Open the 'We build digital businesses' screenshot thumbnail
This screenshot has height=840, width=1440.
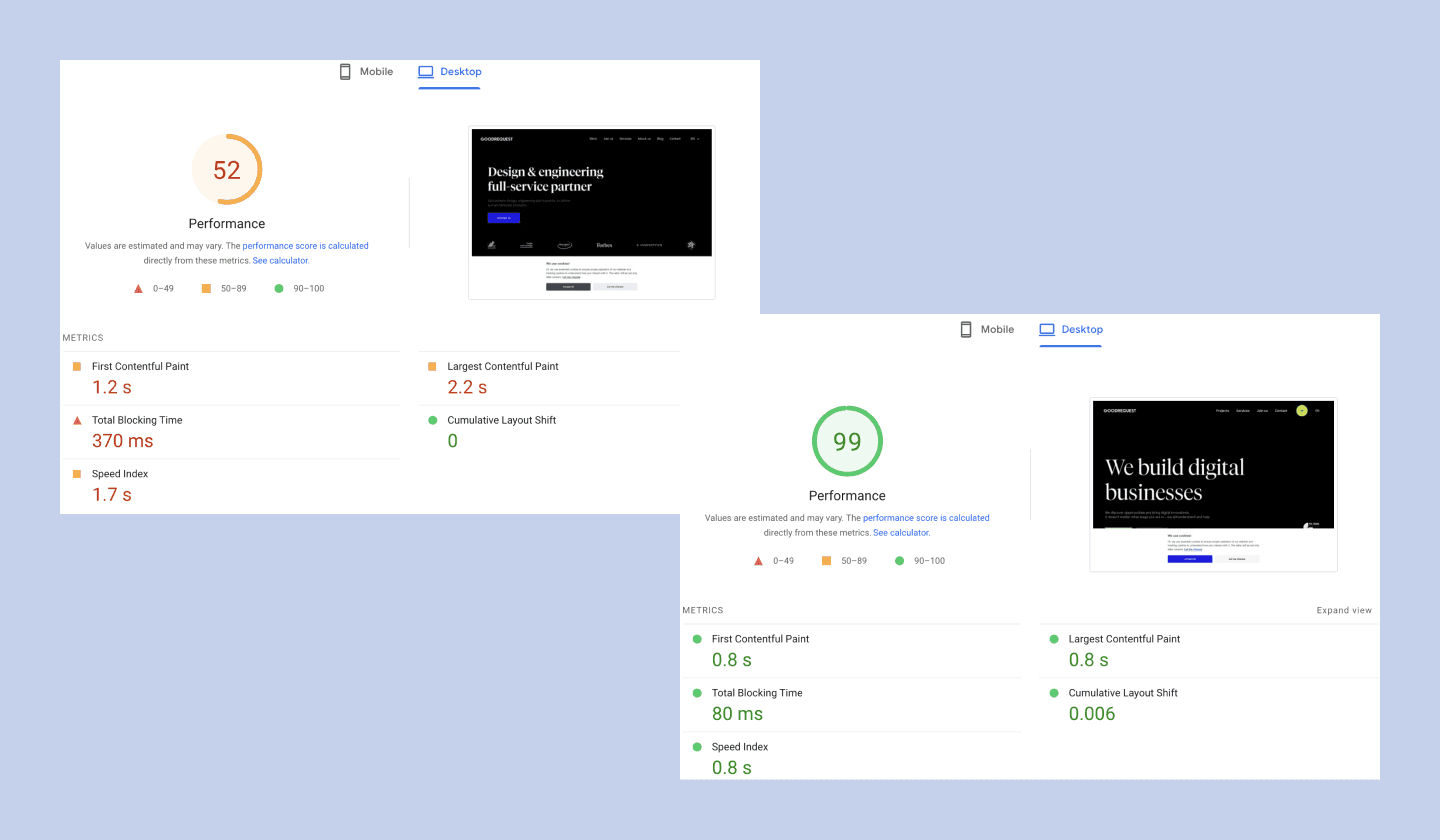tap(1213, 484)
